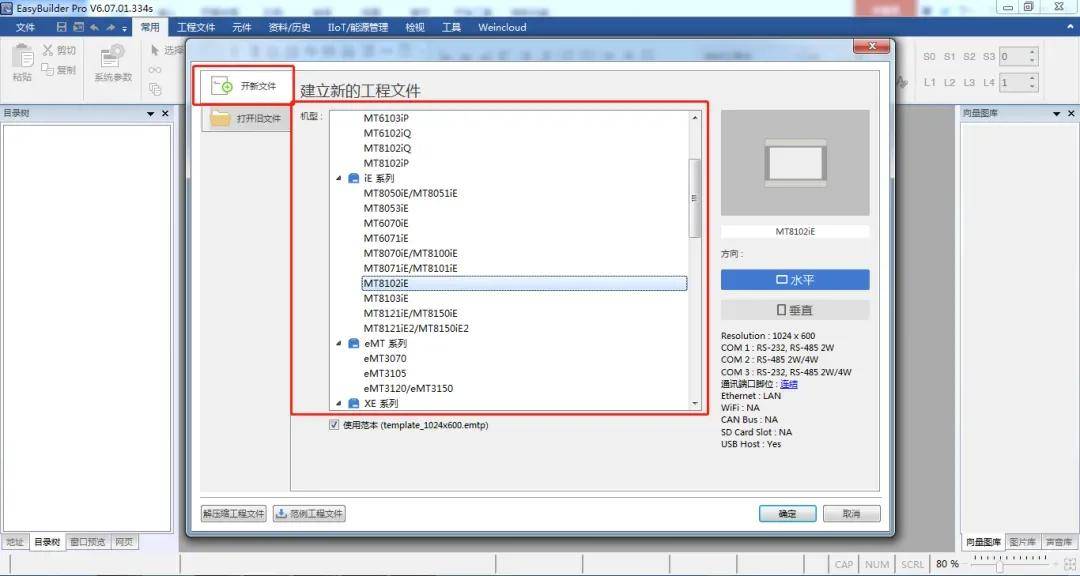Click the save icon in quick access toolbar
The width and height of the screenshot is (1080, 576).
(61, 27)
